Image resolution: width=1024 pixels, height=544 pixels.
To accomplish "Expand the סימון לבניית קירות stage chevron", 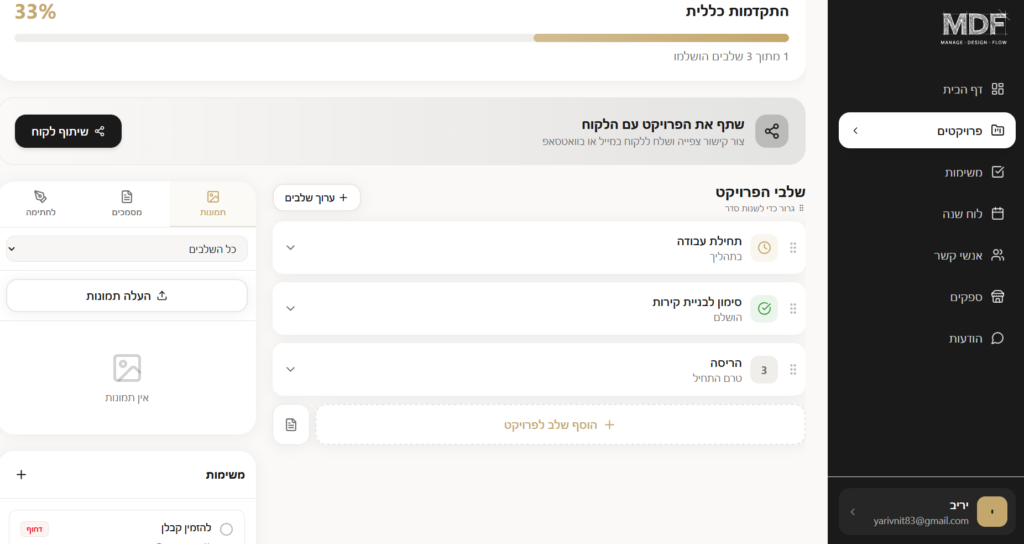I will pos(291,309).
